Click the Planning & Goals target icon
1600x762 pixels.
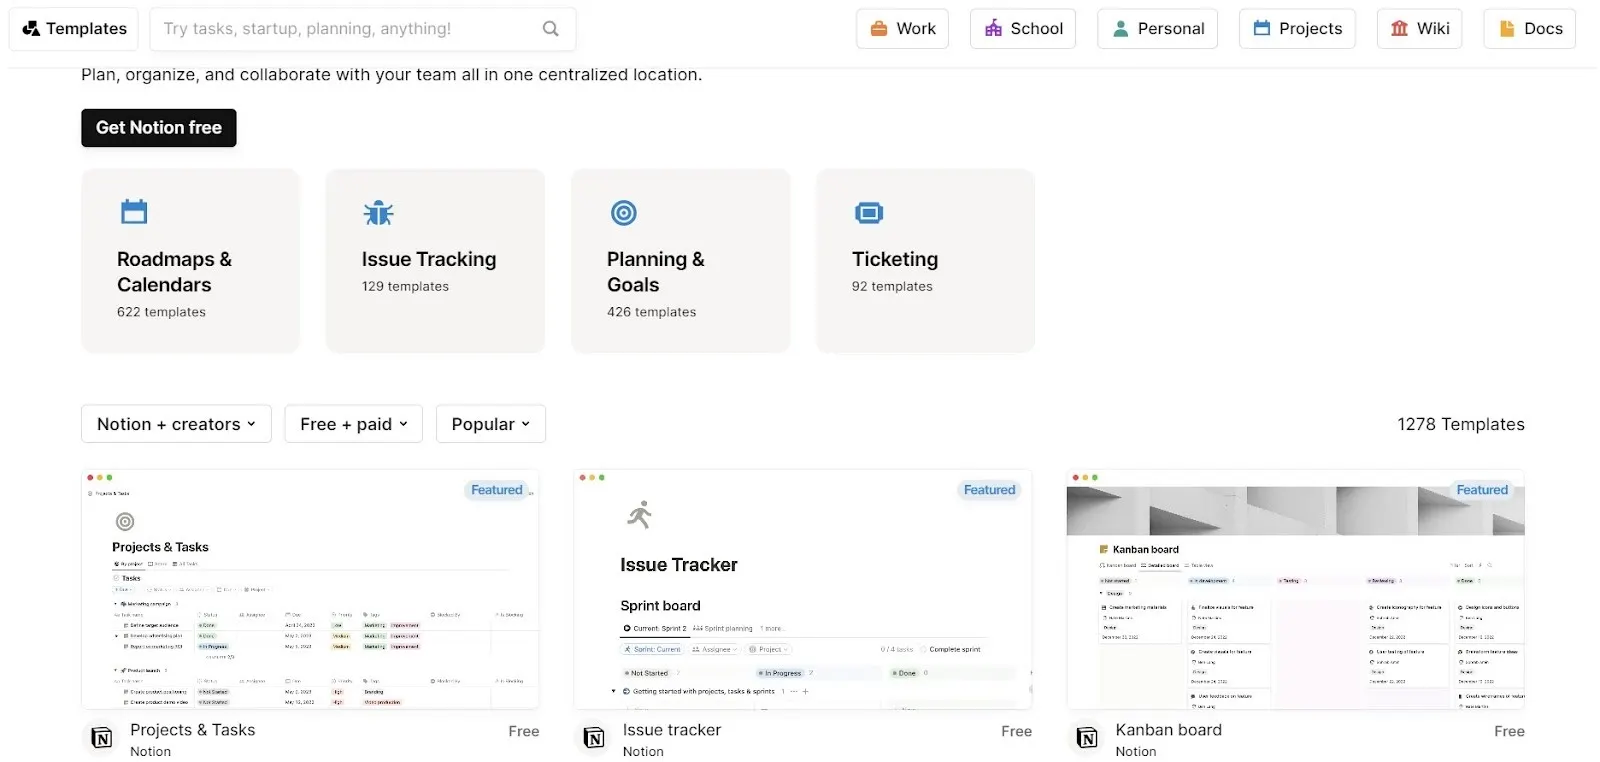pyautogui.click(x=624, y=212)
